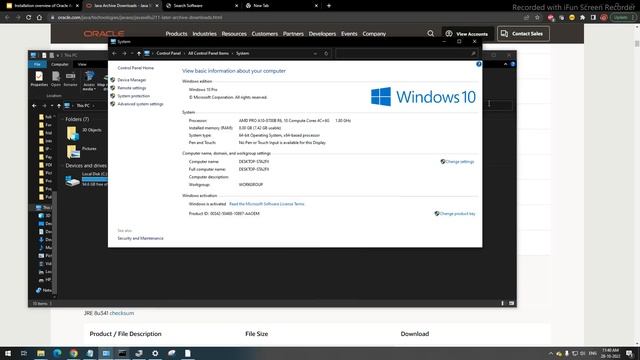Open address bar history dropdown in System window
640x360 pixels.
(315, 53)
